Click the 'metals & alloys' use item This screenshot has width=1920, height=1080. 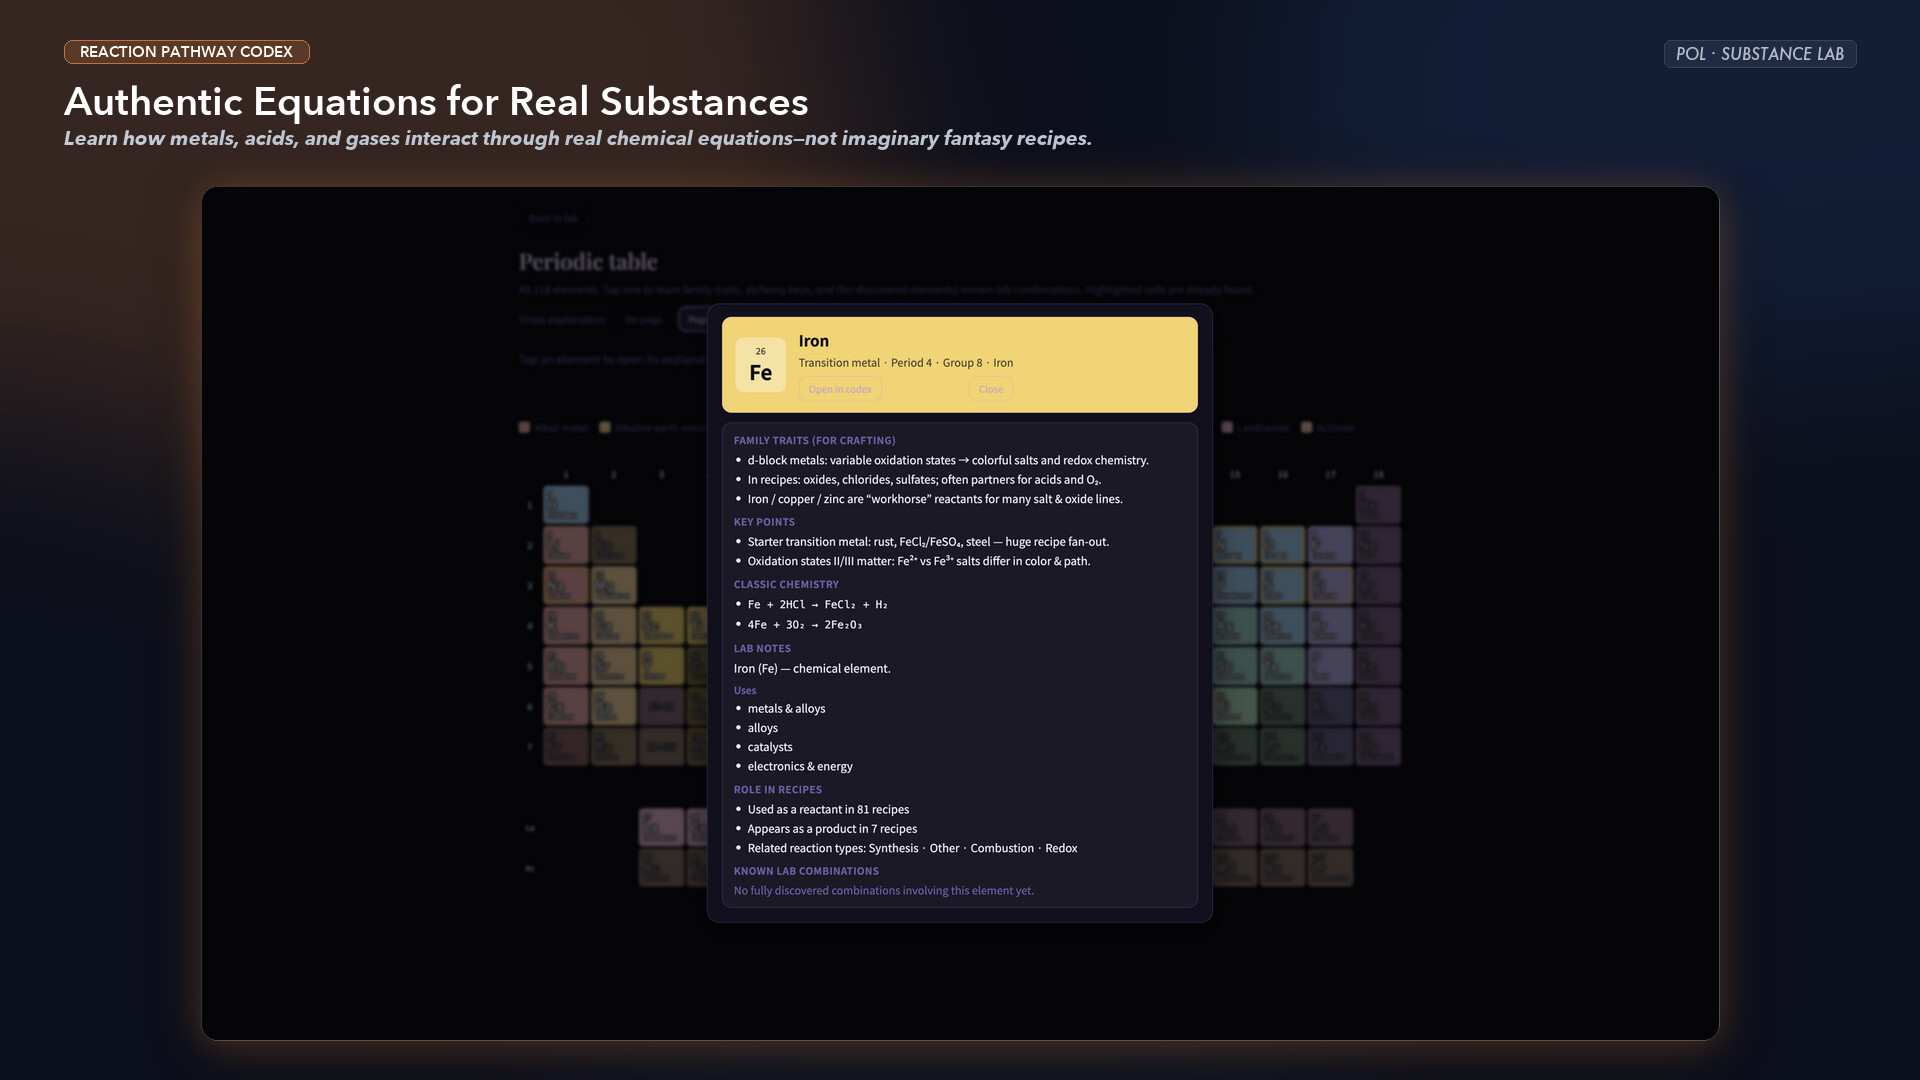pos(787,709)
